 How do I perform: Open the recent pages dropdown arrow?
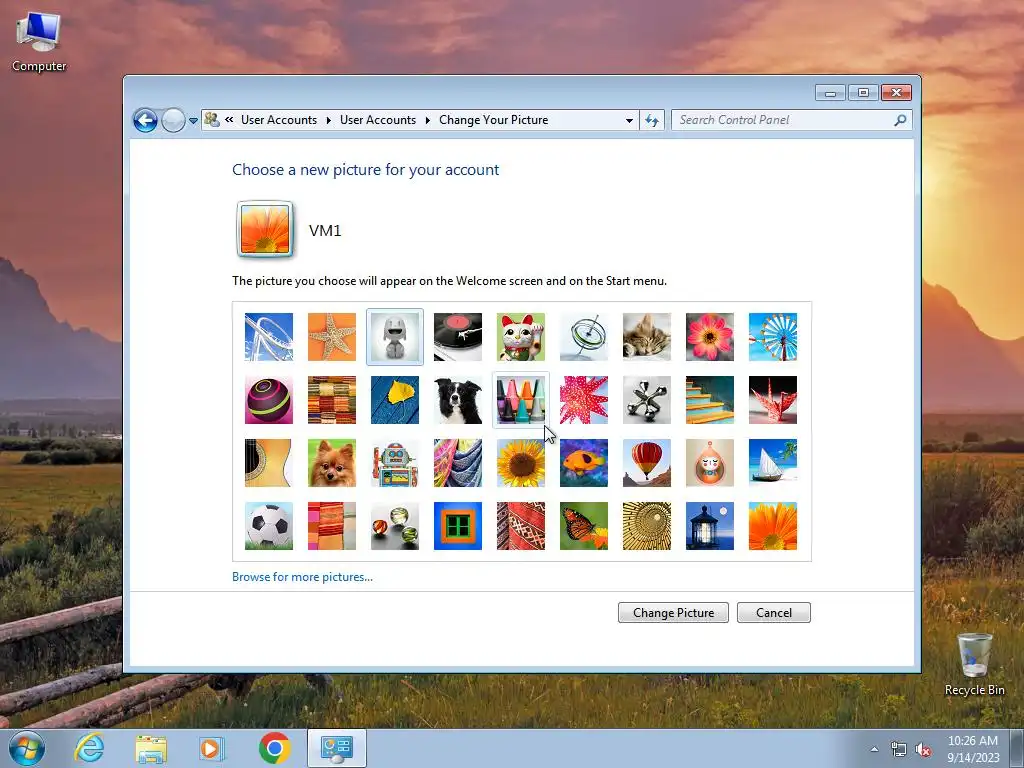(x=193, y=120)
